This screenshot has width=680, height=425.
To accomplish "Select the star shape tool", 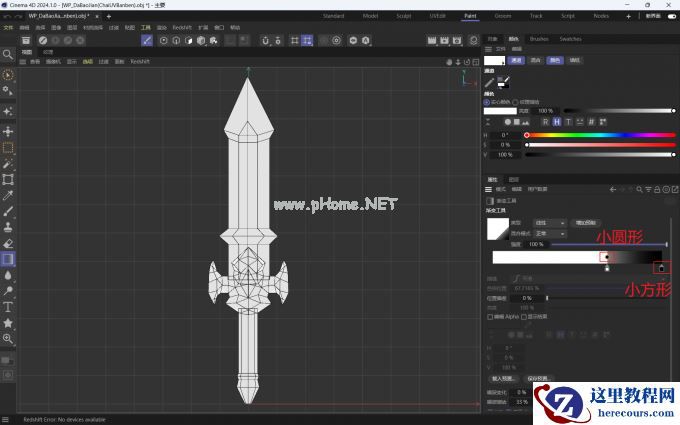I will pyautogui.click(x=8, y=323).
